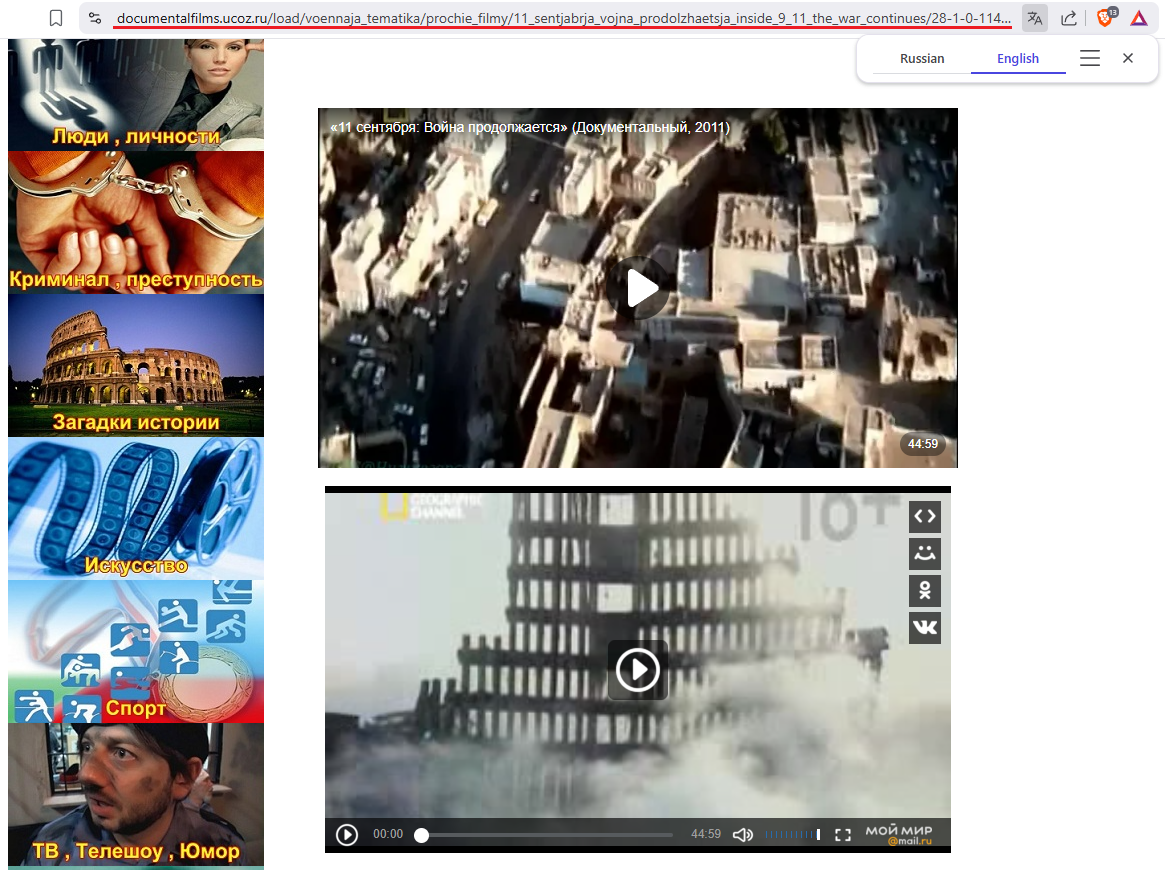
Task: Share lower video to Odnoklassniki
Action: coord(925,591)
